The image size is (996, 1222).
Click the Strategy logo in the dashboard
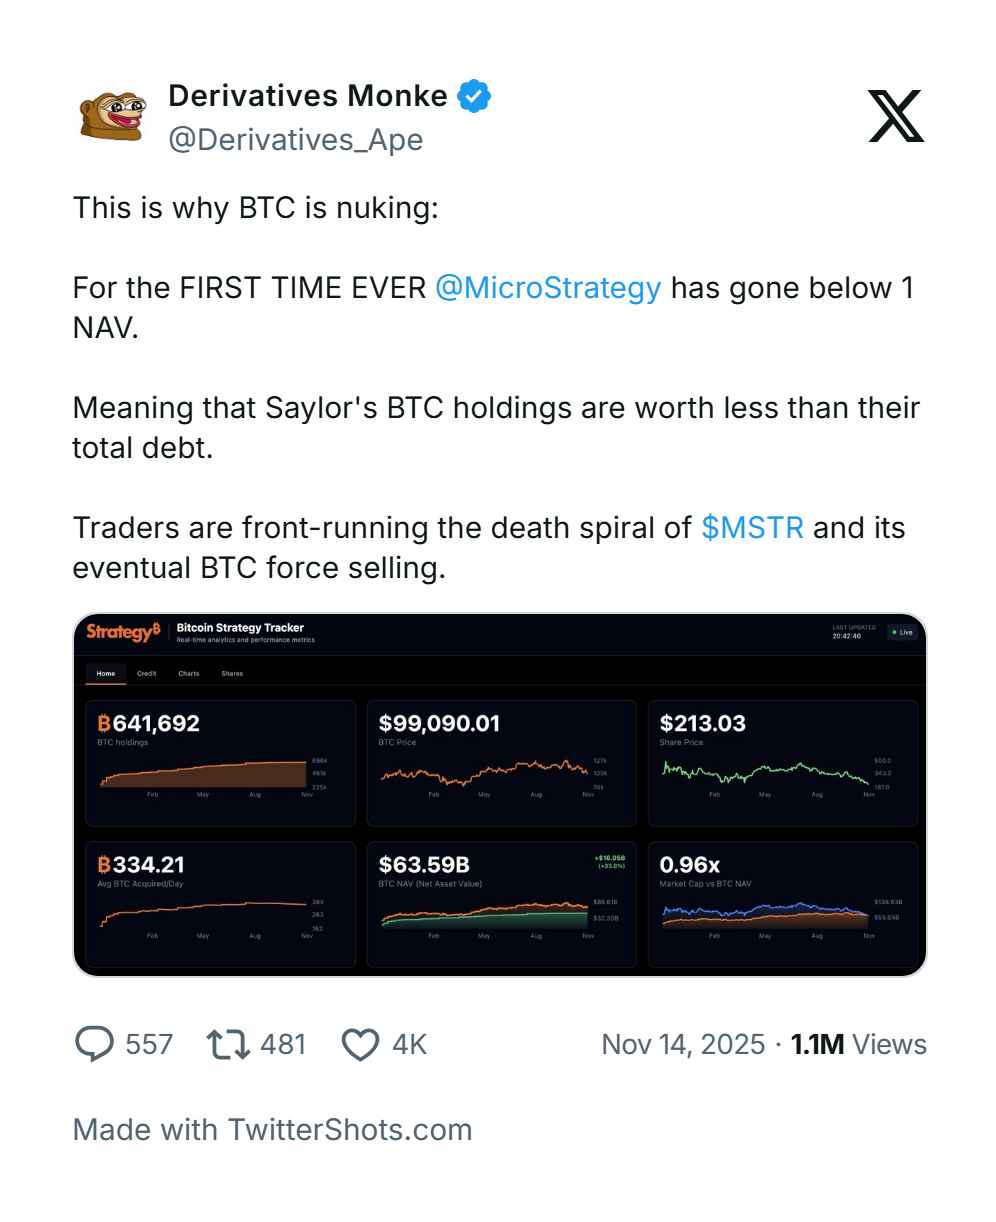(x=122, y=632)
